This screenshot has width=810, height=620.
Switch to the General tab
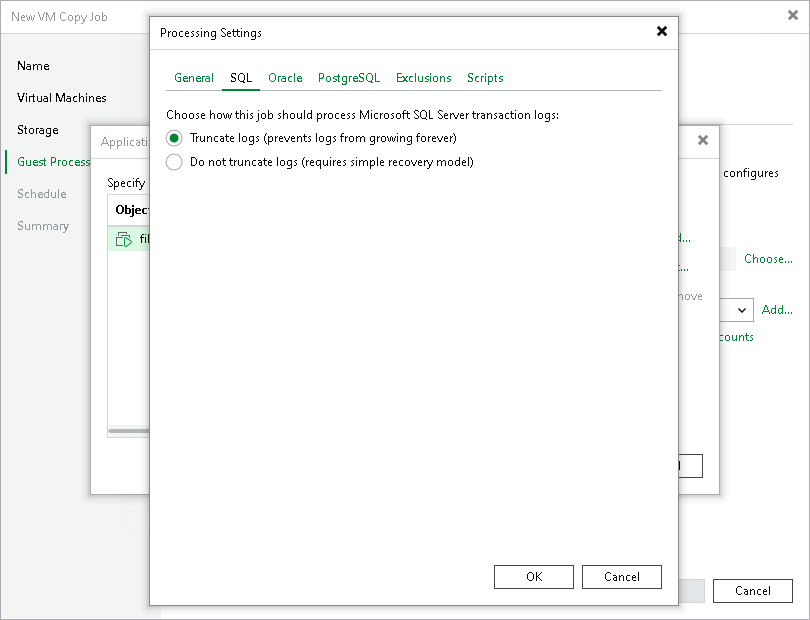(x=194, y=78)
